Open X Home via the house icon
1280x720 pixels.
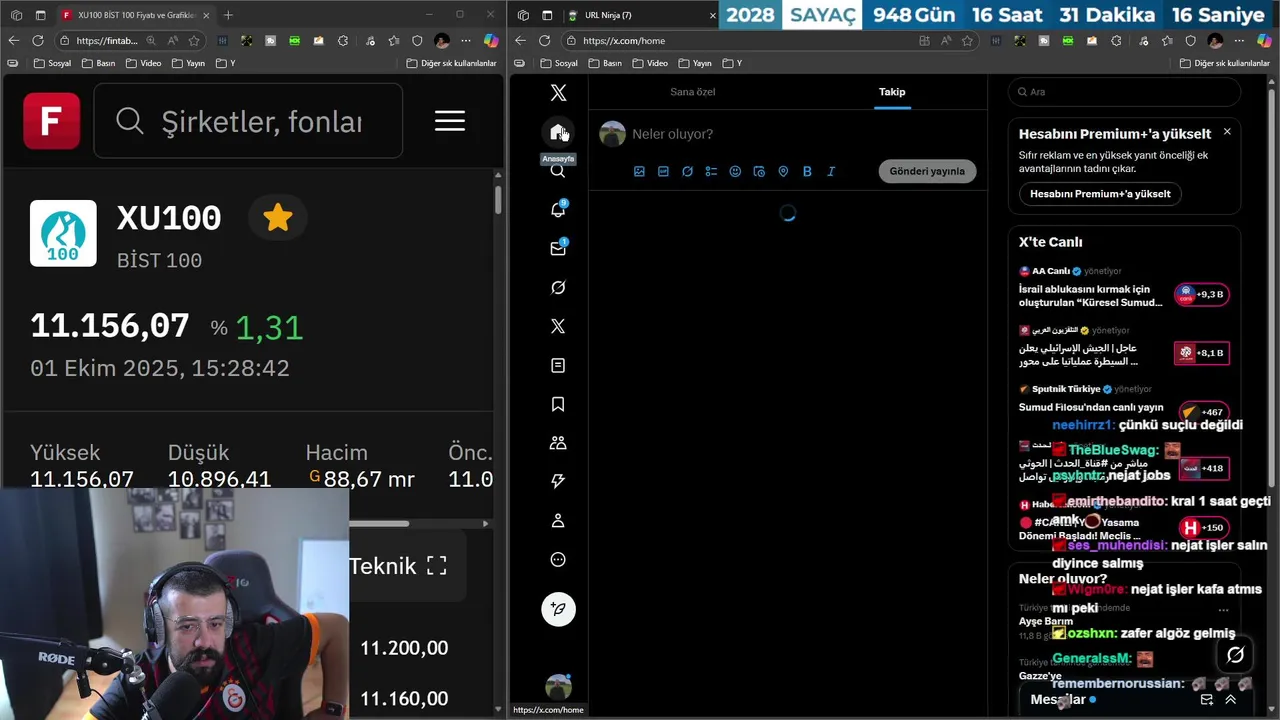[x=558, y=132]
